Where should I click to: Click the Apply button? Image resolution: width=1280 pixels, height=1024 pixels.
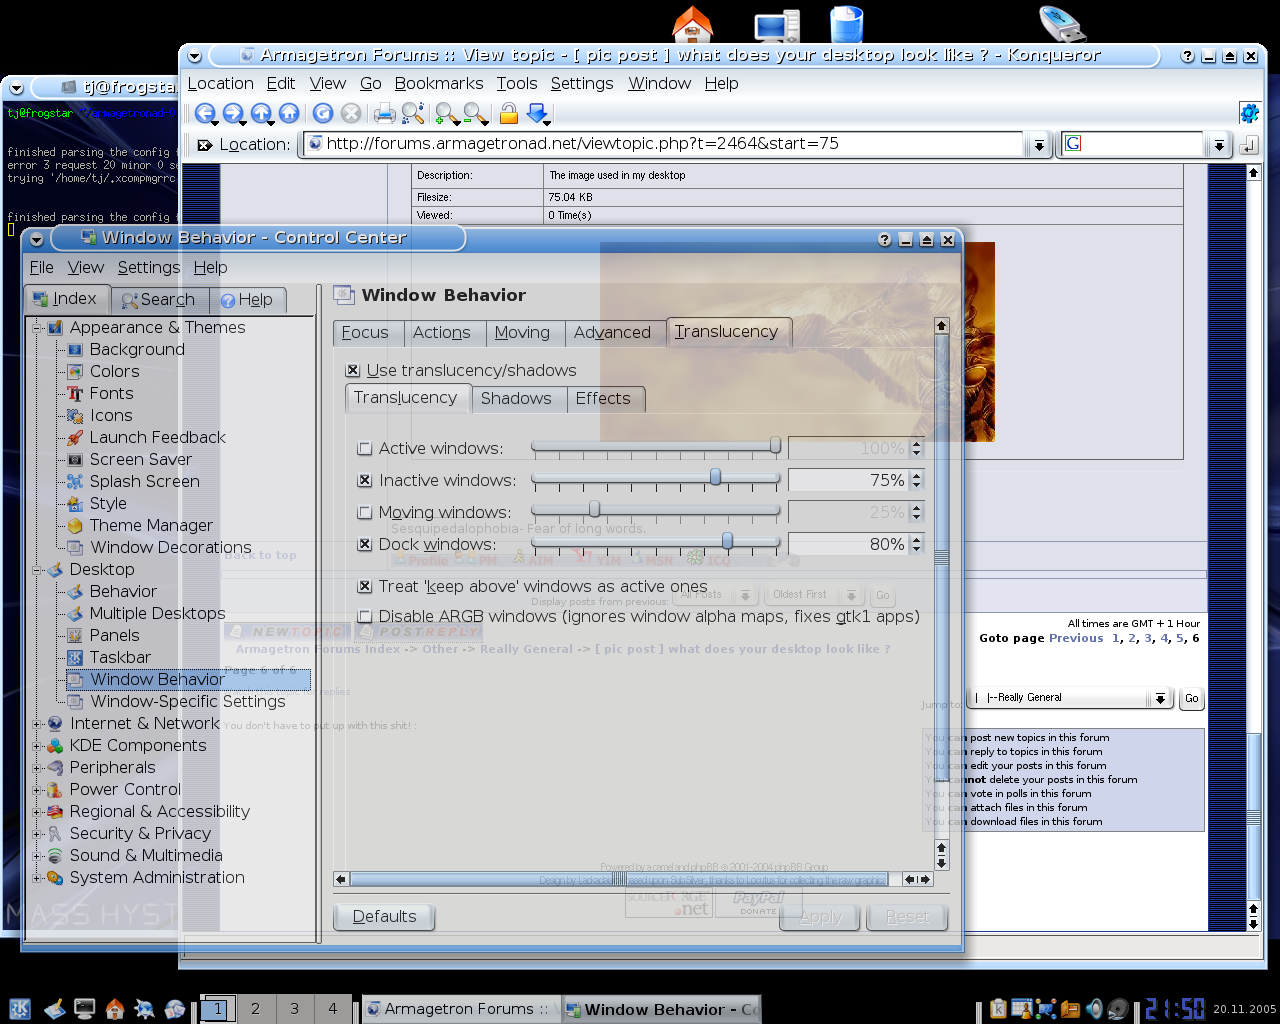click(821, 917)
